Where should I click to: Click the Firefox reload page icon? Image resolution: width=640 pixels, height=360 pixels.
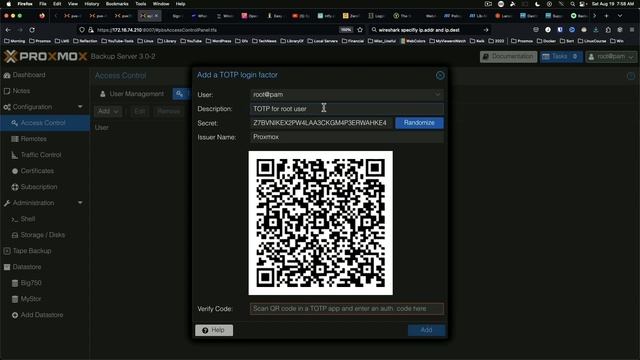pos(32,30)
